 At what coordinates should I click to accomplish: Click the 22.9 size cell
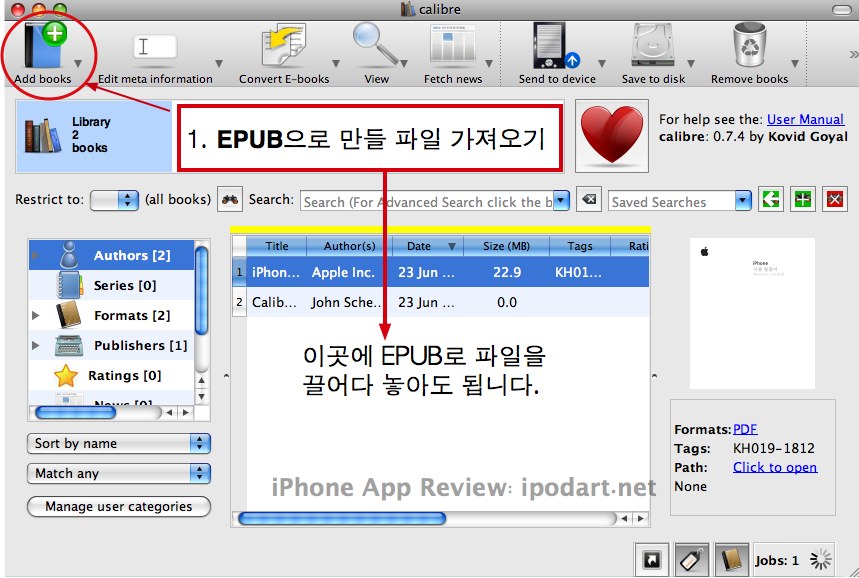507,272
